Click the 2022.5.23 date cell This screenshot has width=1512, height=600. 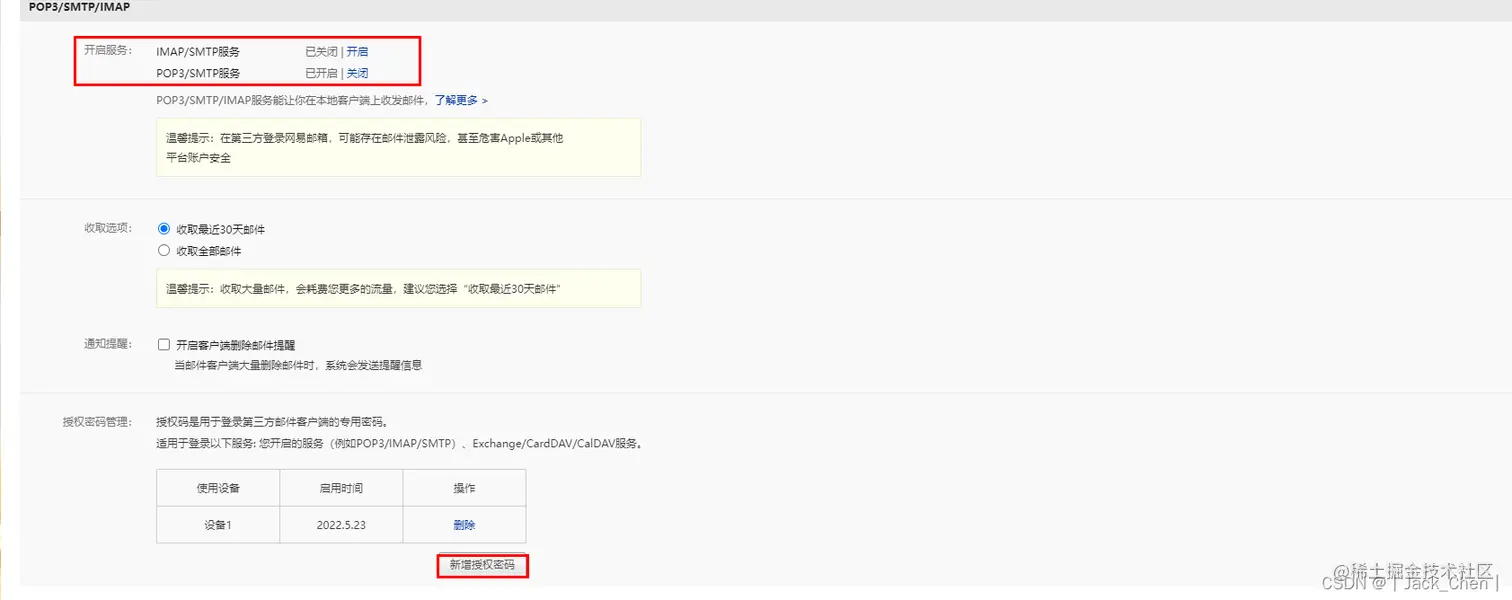point(341,525)
